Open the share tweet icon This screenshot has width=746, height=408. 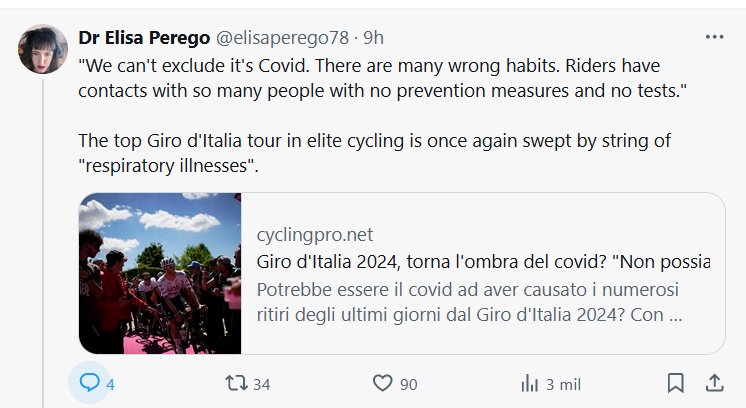[x=715, y=383]
